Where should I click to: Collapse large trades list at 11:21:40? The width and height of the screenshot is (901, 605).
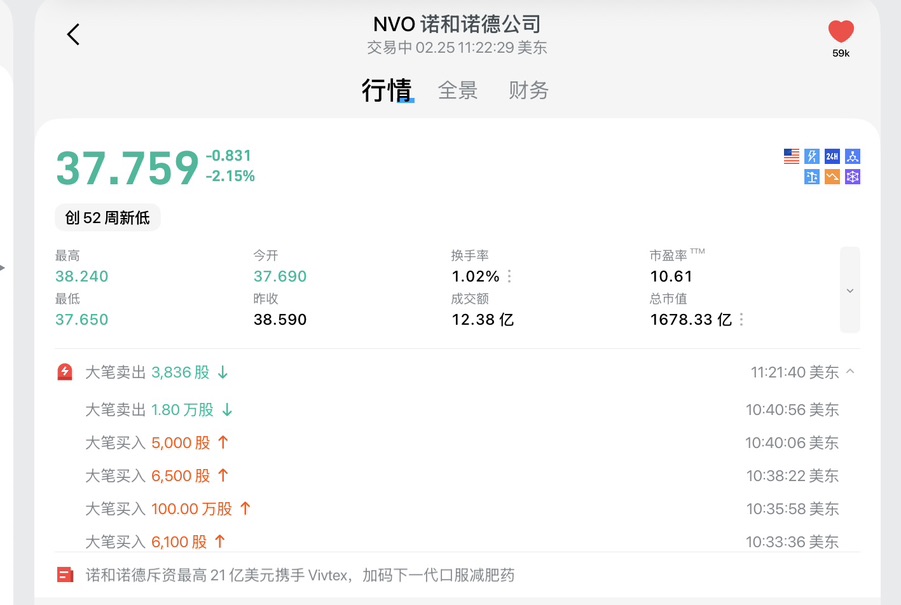(851, 372)
